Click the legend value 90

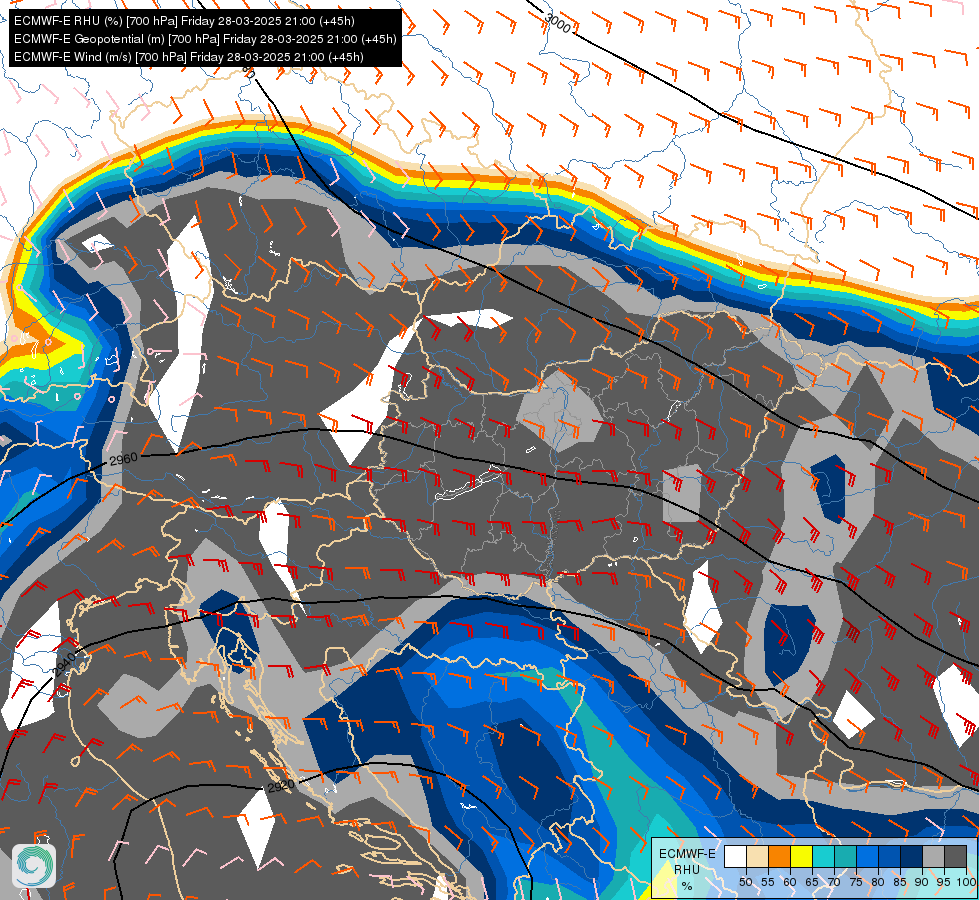(922, 883)
